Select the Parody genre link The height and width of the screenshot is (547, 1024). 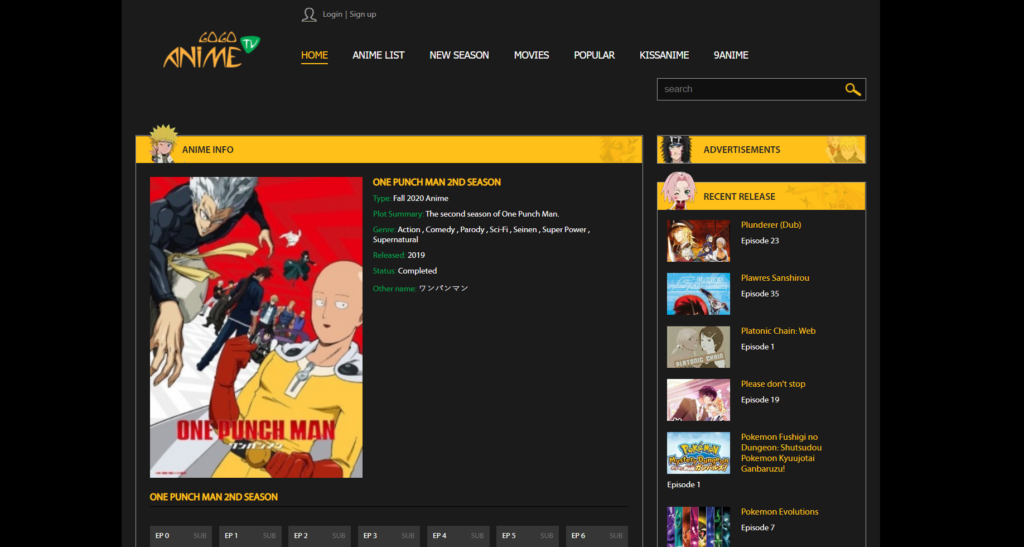pyautogui.click(x=472, y=230)
